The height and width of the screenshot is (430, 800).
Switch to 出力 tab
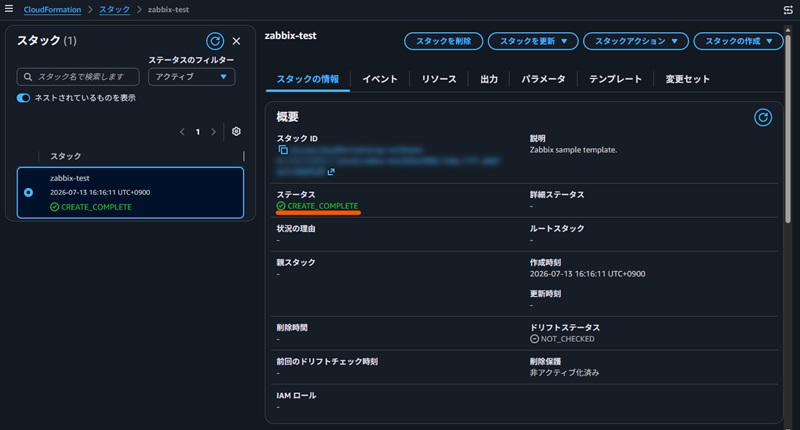tap(489, 79)
